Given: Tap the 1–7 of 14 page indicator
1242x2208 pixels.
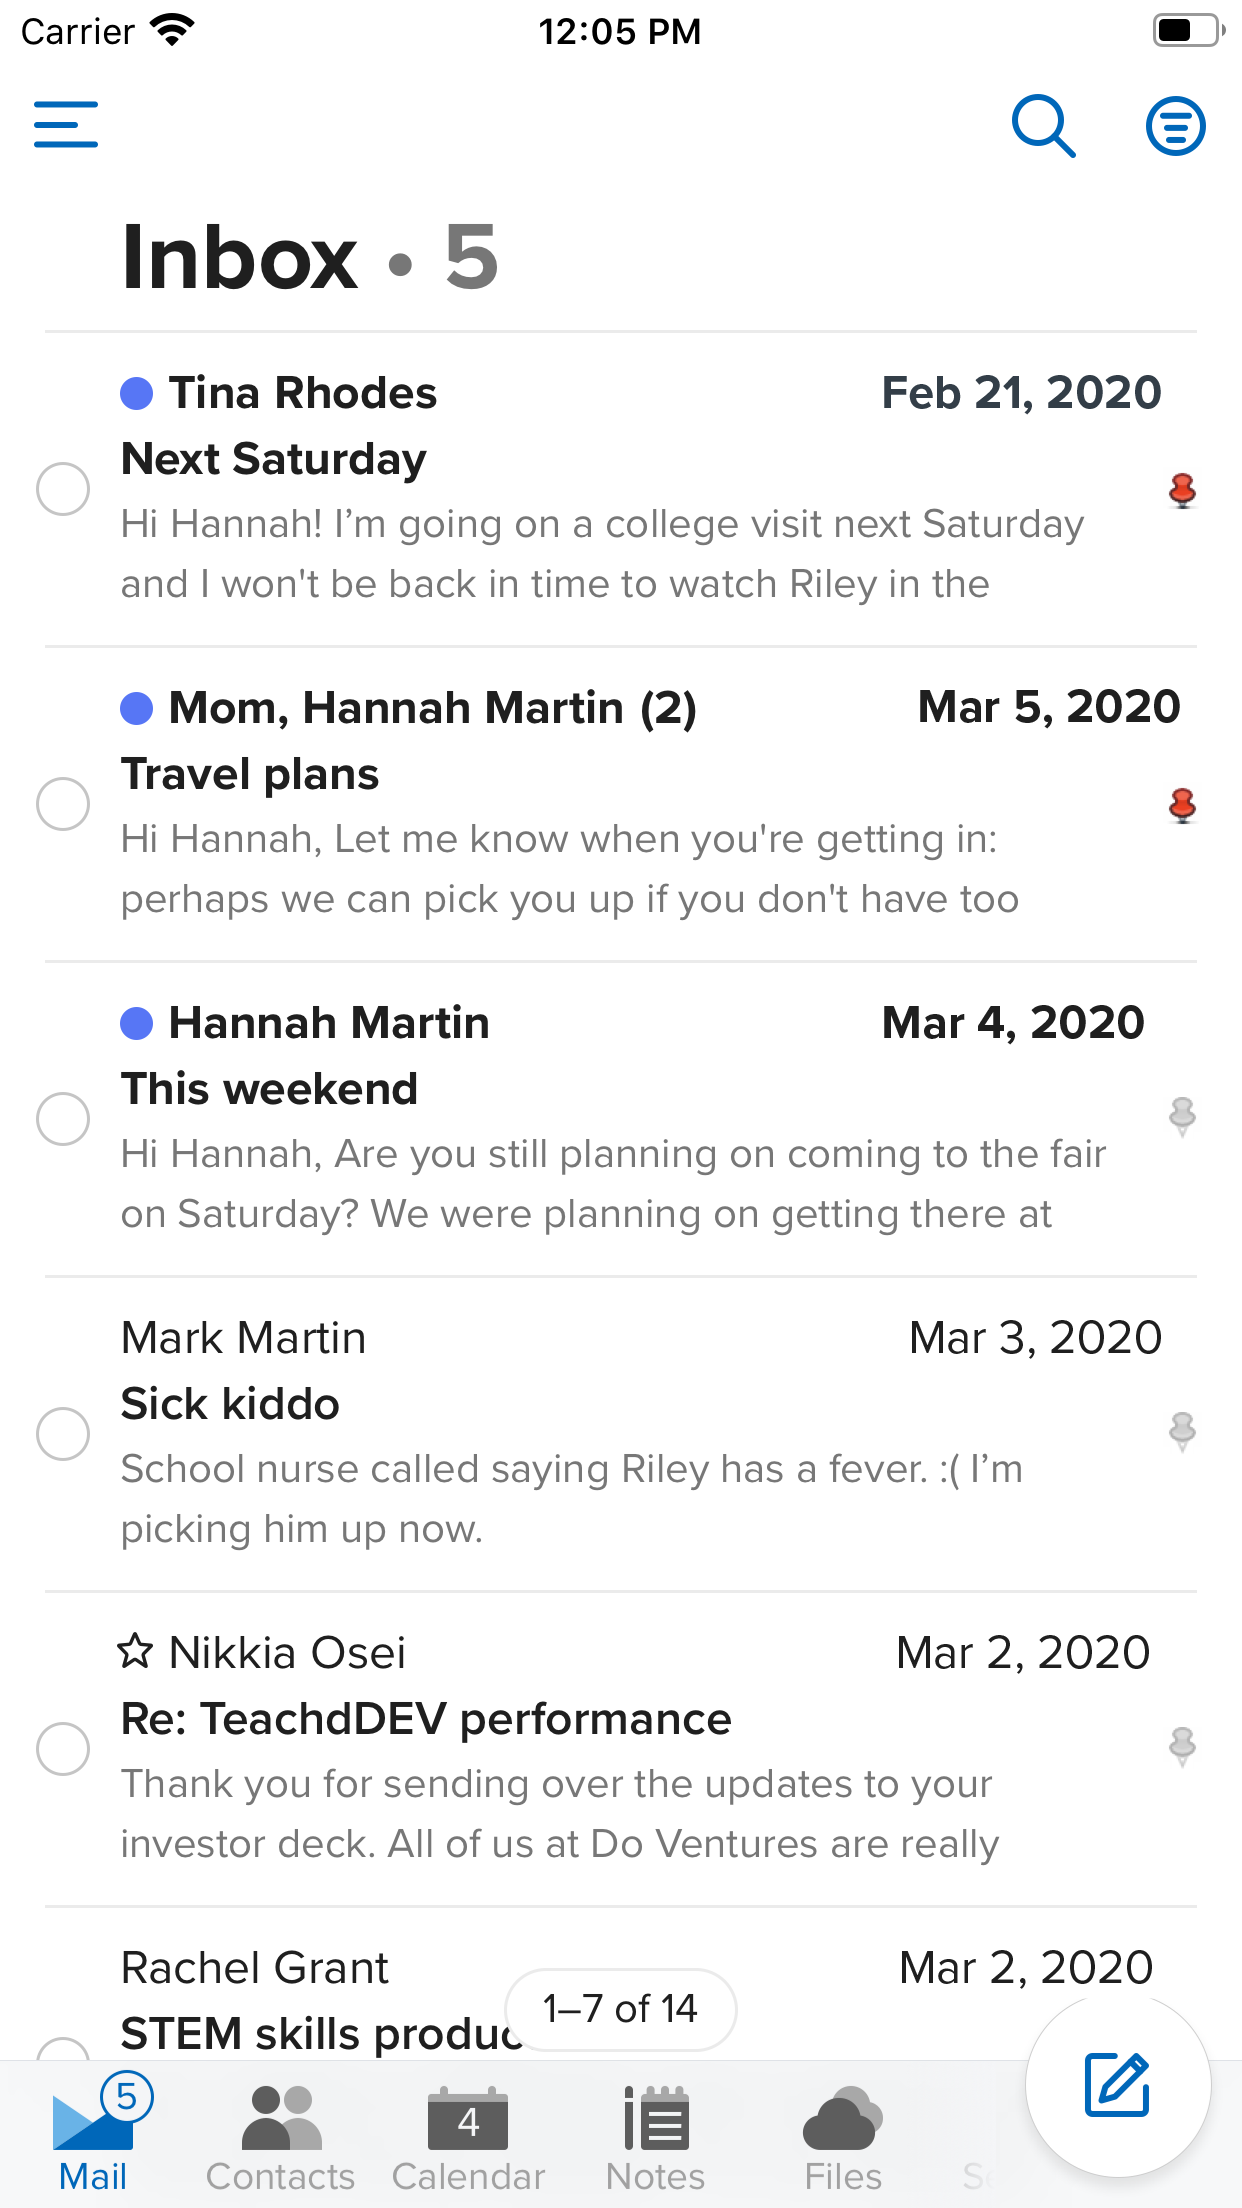Looking at the screenshot, I should pyautogui.click(x=620, y=2009).
